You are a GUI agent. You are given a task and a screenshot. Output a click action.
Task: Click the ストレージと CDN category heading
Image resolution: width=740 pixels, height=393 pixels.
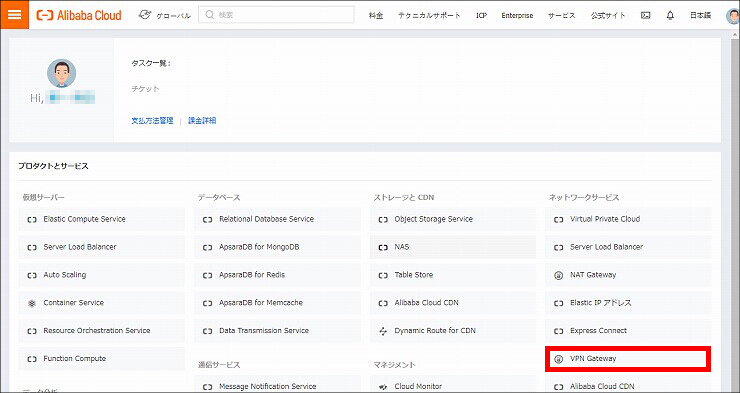pos(404,198)
